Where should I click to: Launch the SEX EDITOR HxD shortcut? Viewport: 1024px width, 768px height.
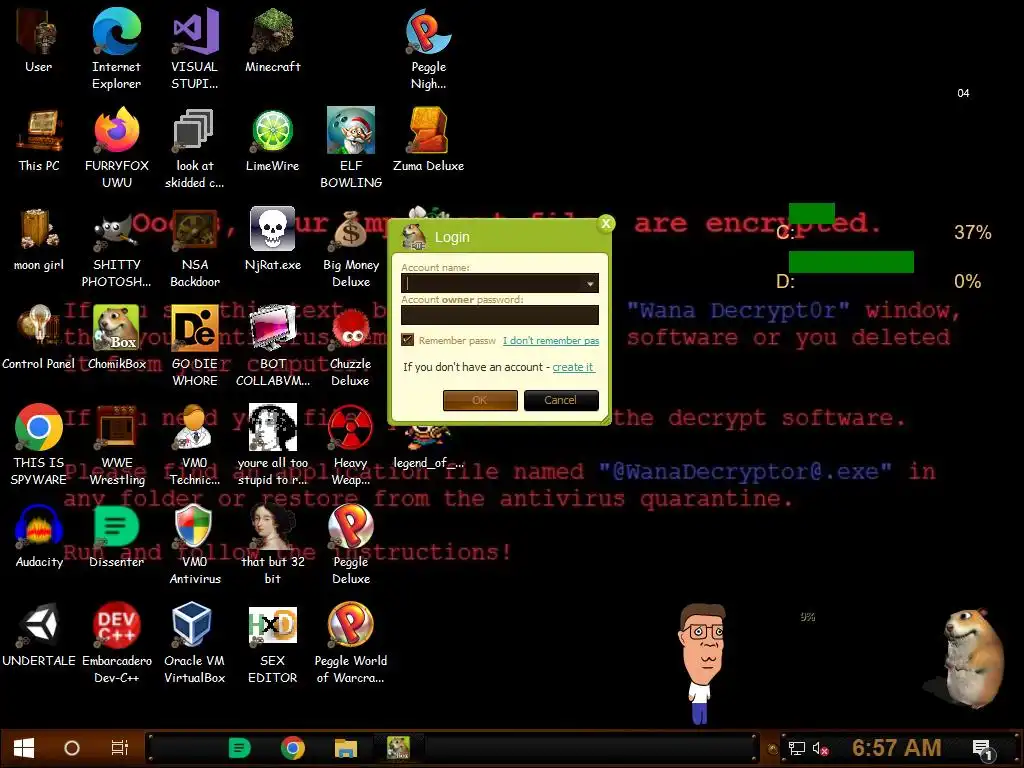point(272,644)
